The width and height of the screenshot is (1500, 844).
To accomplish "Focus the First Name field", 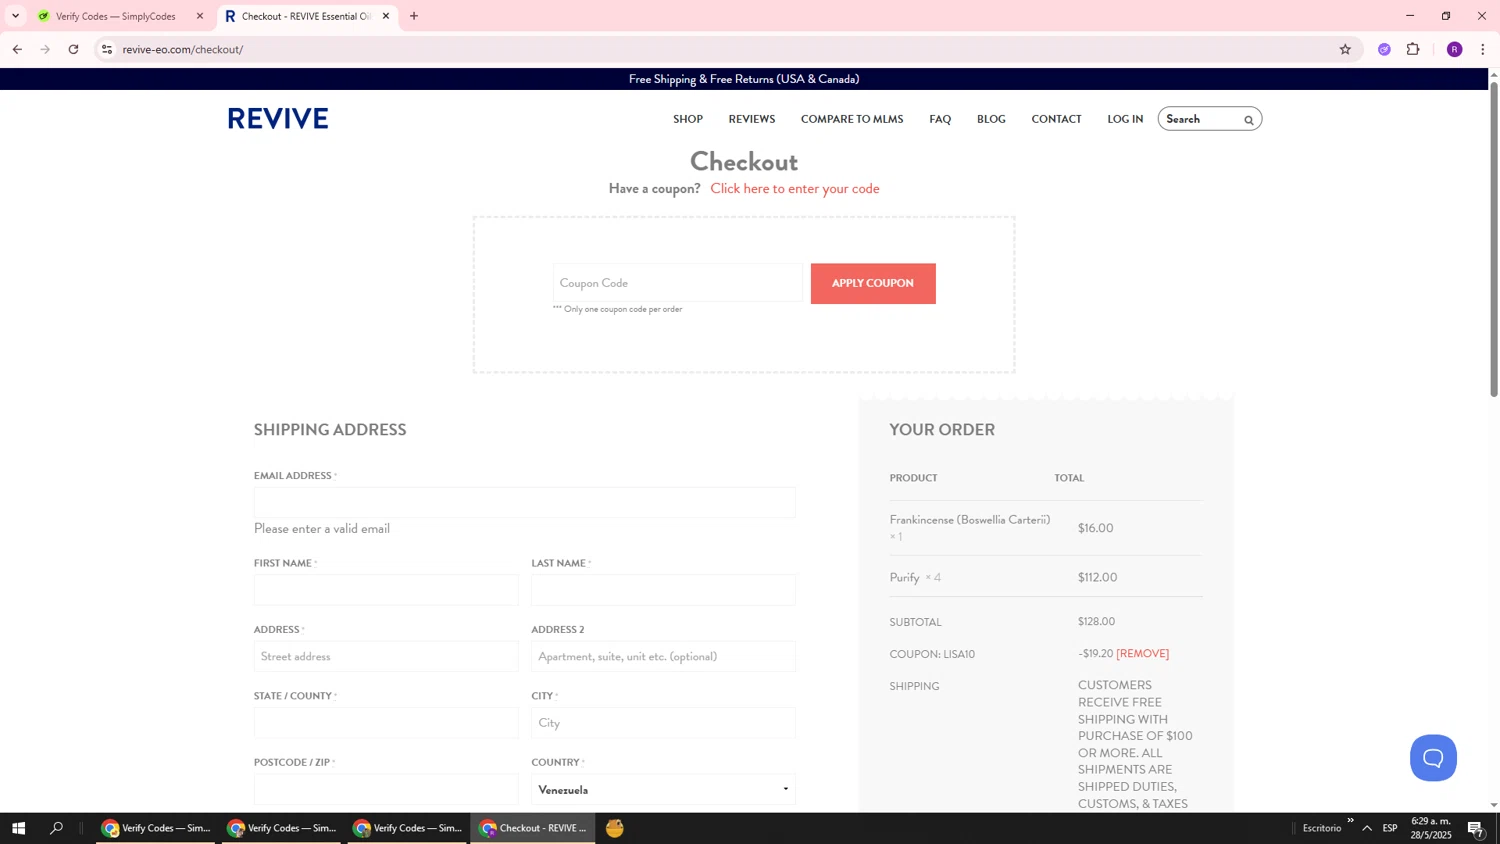I will [386, 590].
